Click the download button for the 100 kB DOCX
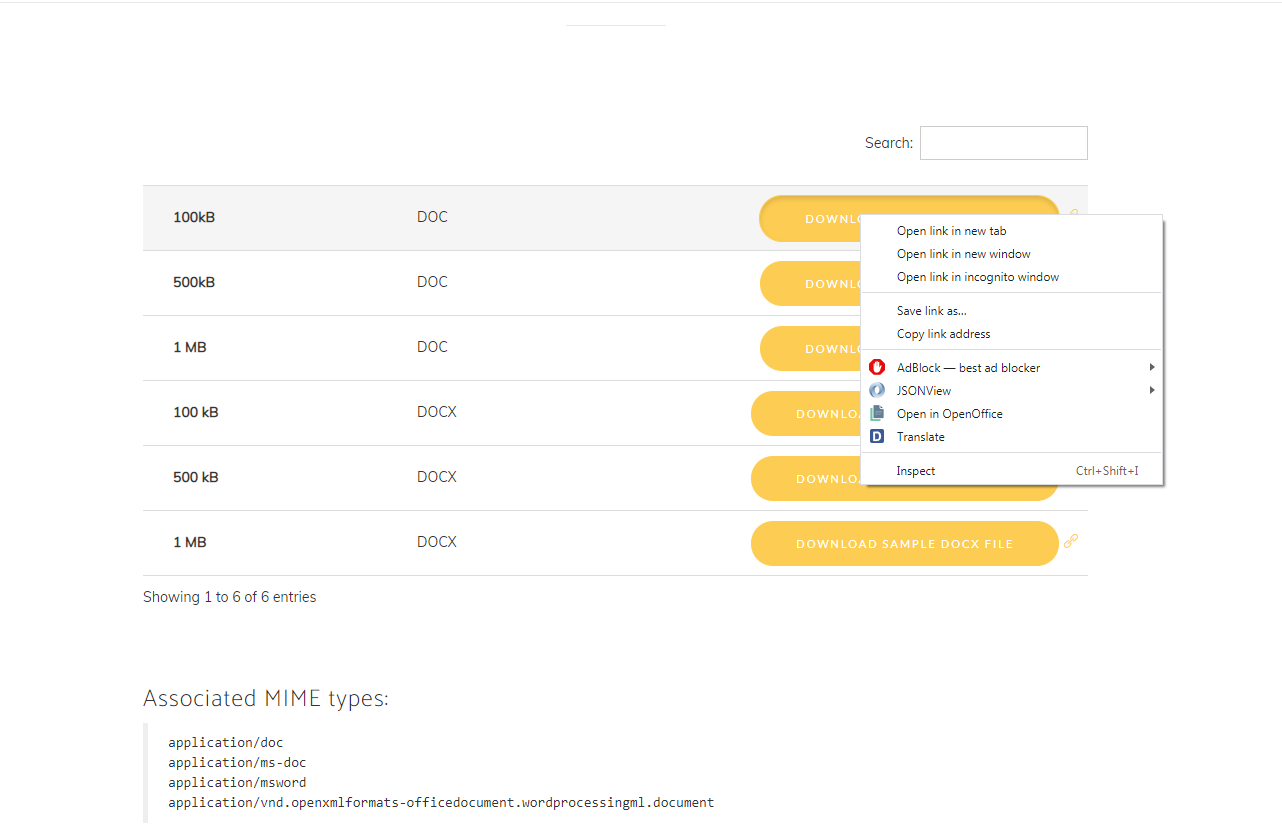Image resolution: width=1282 pixels, height=837 pixels. coord(805,414)
